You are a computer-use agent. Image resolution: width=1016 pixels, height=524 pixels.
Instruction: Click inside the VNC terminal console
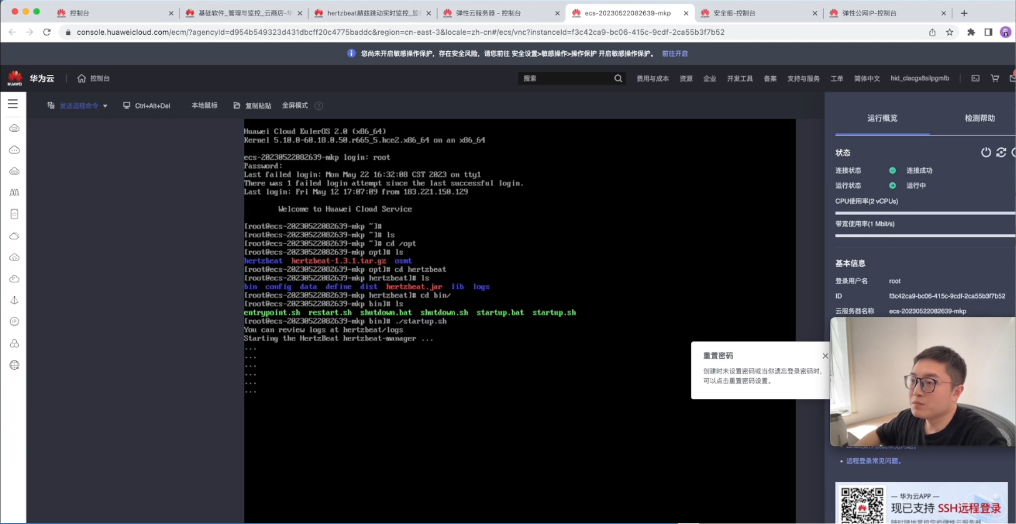tap(519, 321)
